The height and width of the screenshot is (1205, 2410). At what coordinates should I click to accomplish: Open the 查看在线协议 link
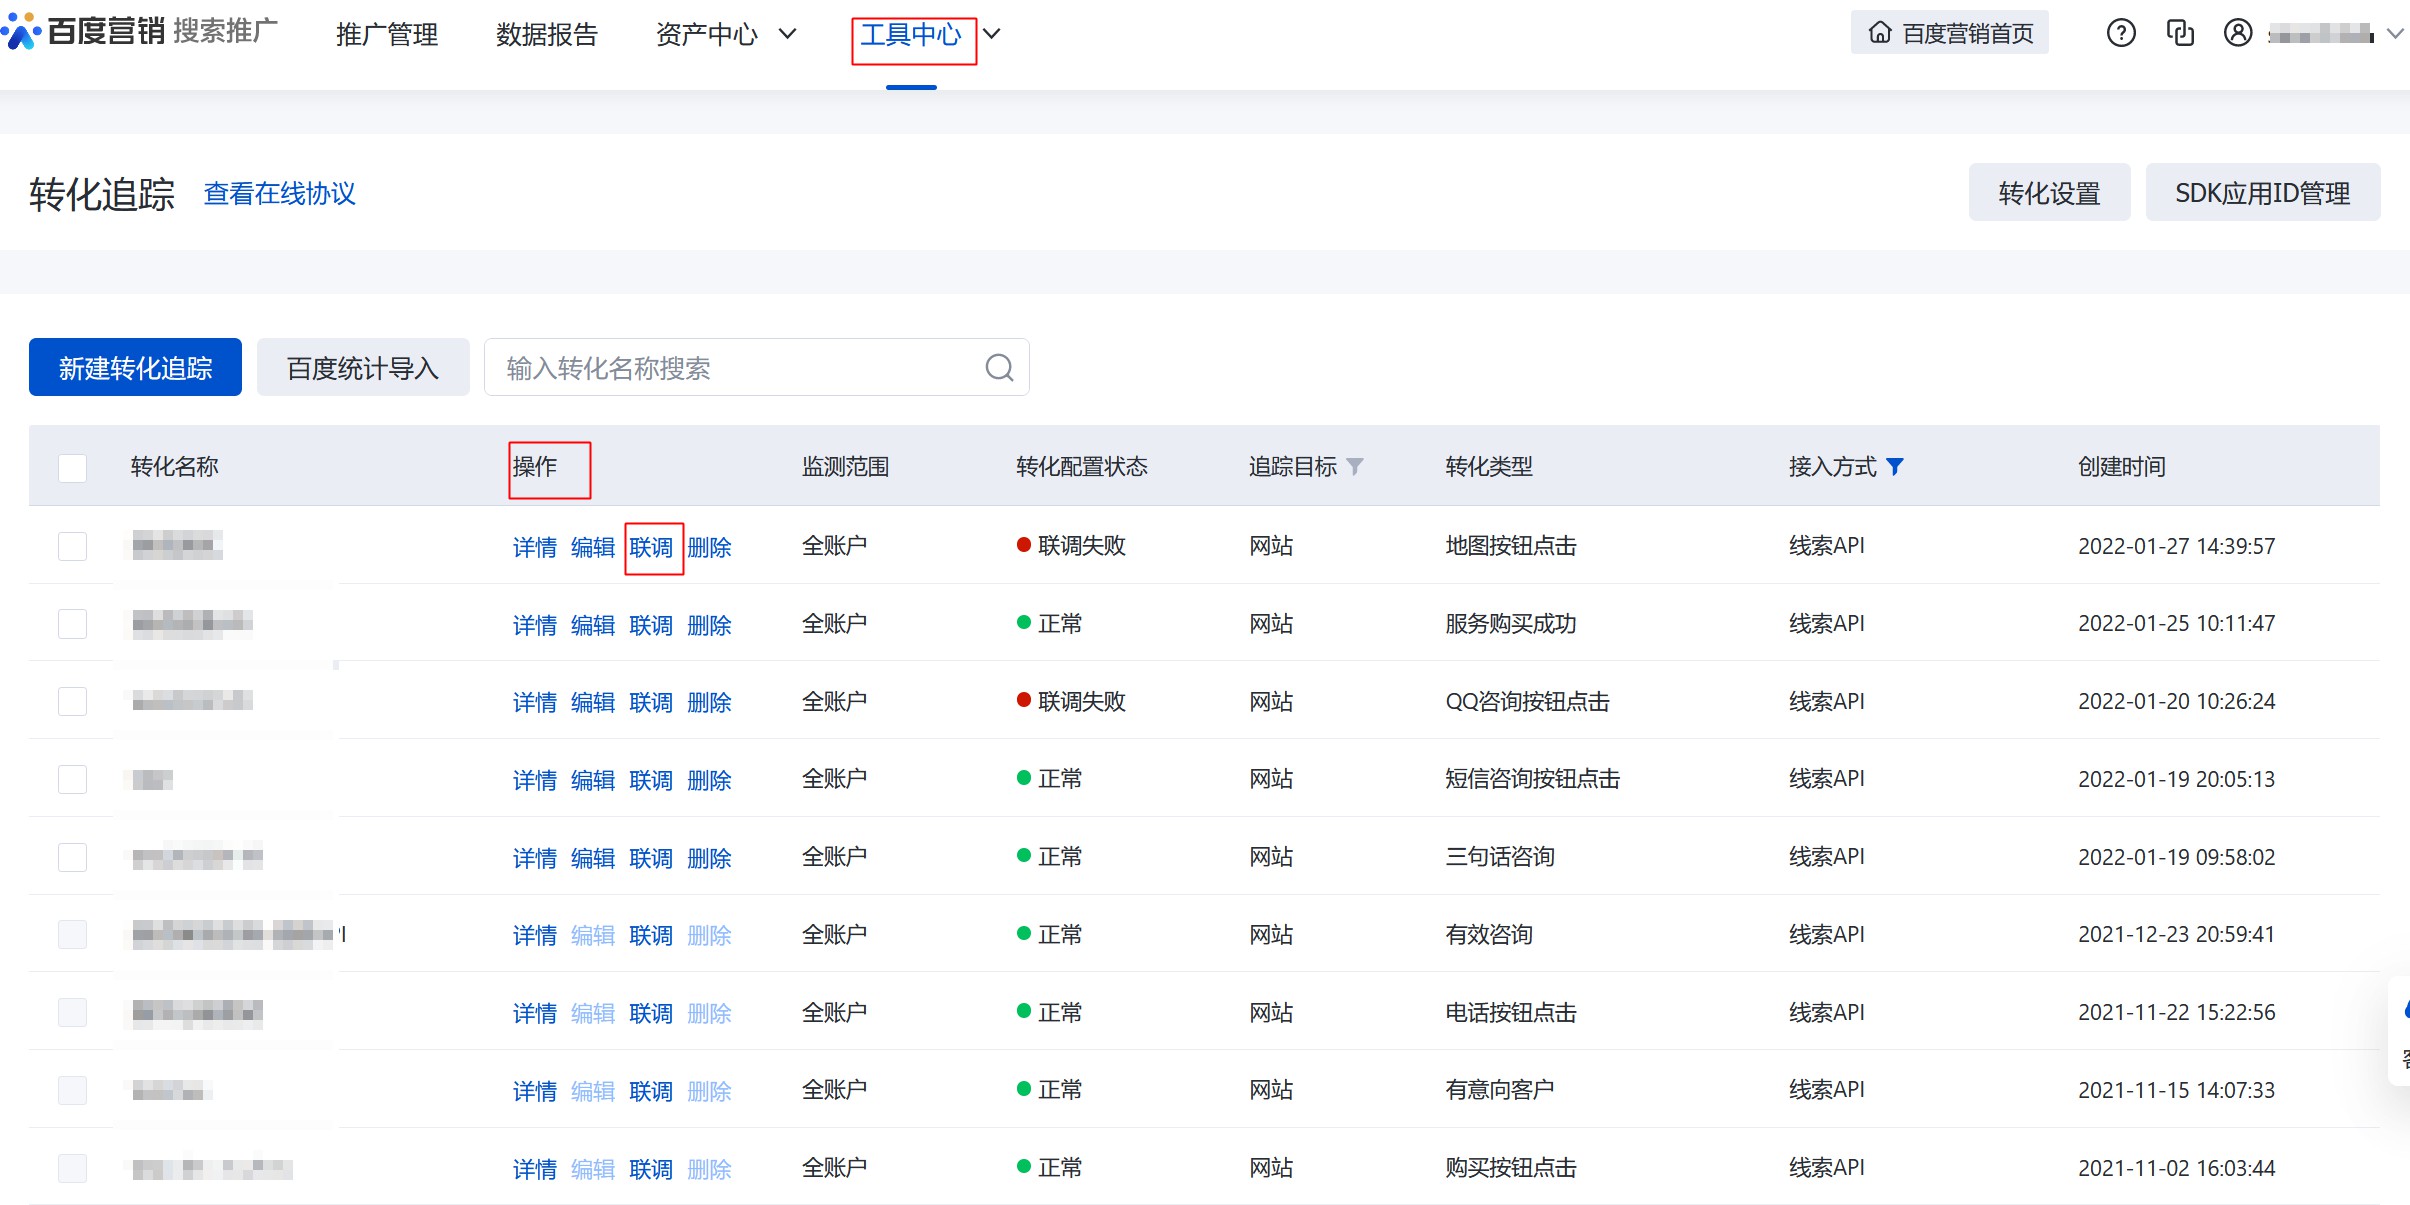point(280,194)
